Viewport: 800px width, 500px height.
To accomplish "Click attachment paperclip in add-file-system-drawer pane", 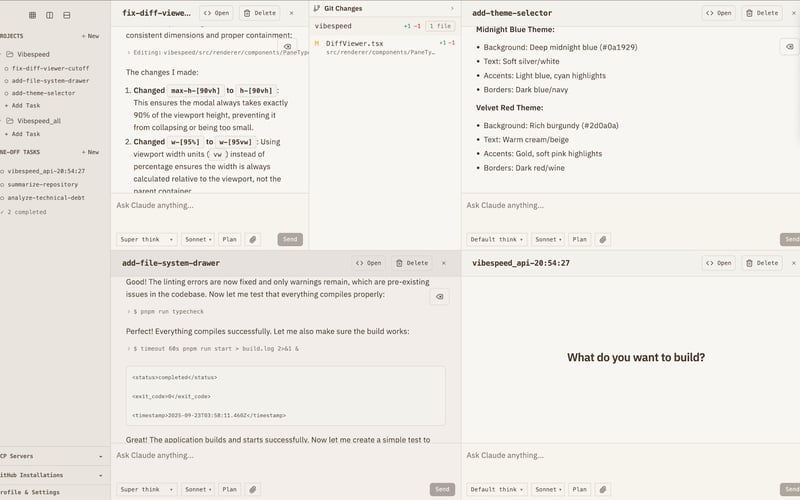I will tap(253, 489).
